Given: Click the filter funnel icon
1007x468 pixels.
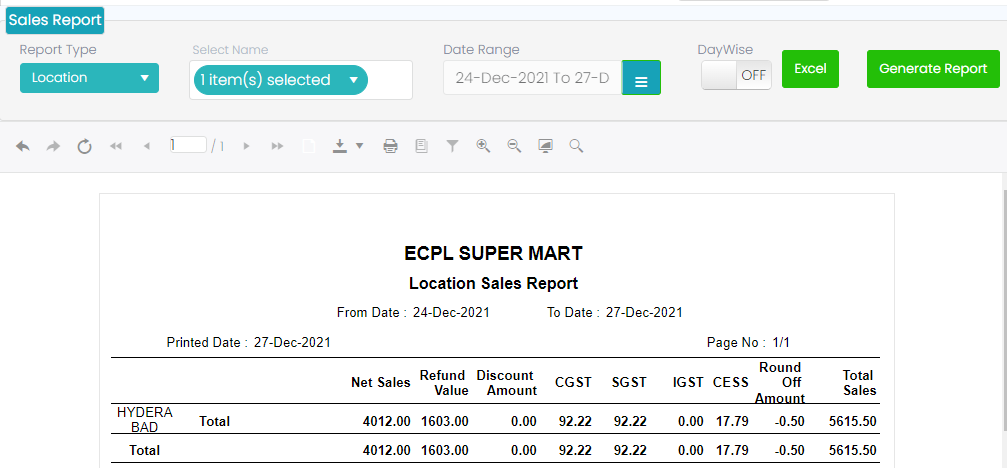Looking at the screenshot, I should click(x=452, y=146).
